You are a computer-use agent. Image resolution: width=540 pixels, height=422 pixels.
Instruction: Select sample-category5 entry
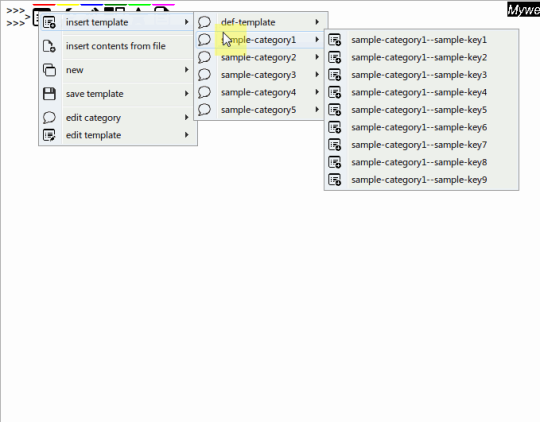click(260, 110)
